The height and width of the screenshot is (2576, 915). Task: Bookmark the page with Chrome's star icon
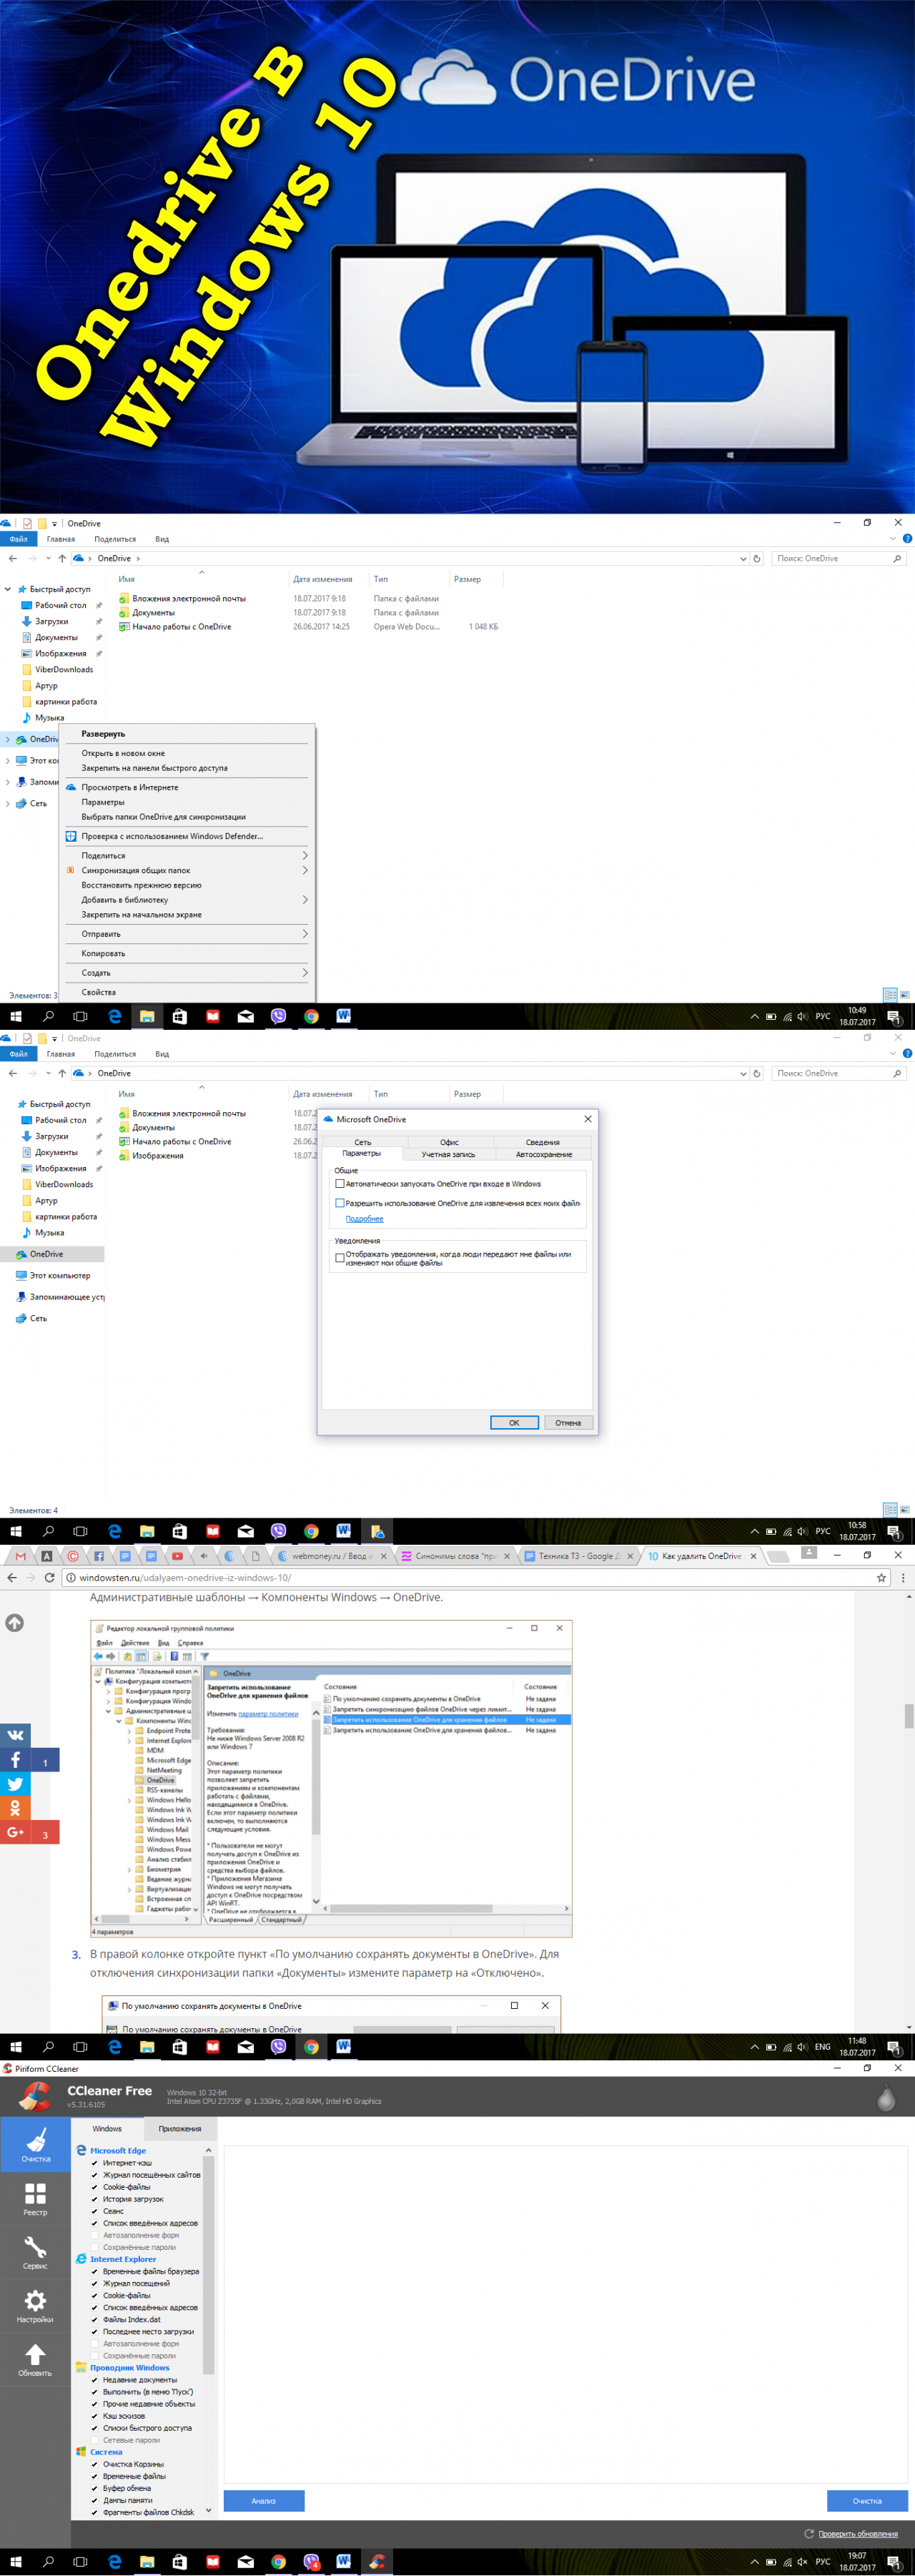tap(881, 1578)
